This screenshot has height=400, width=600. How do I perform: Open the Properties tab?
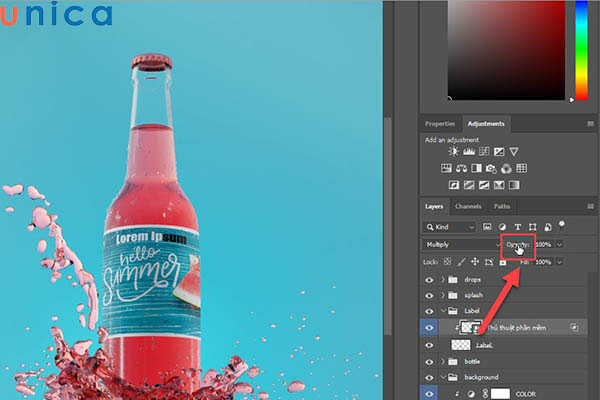pos(440,124)
